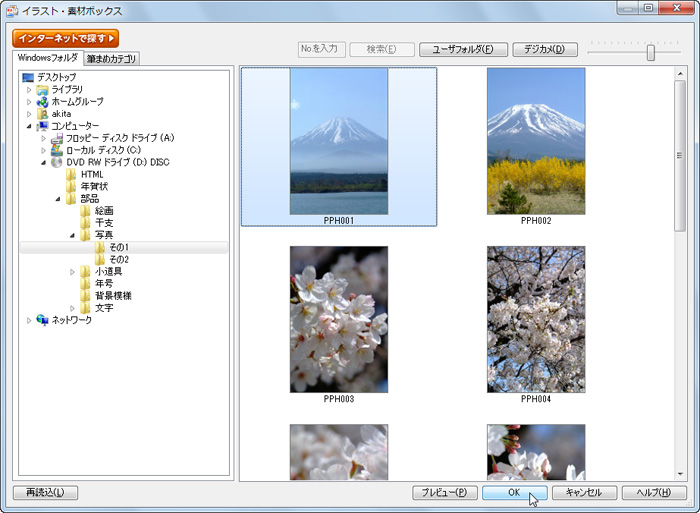Select the ネットワーク icon

[x=42, y=320]
